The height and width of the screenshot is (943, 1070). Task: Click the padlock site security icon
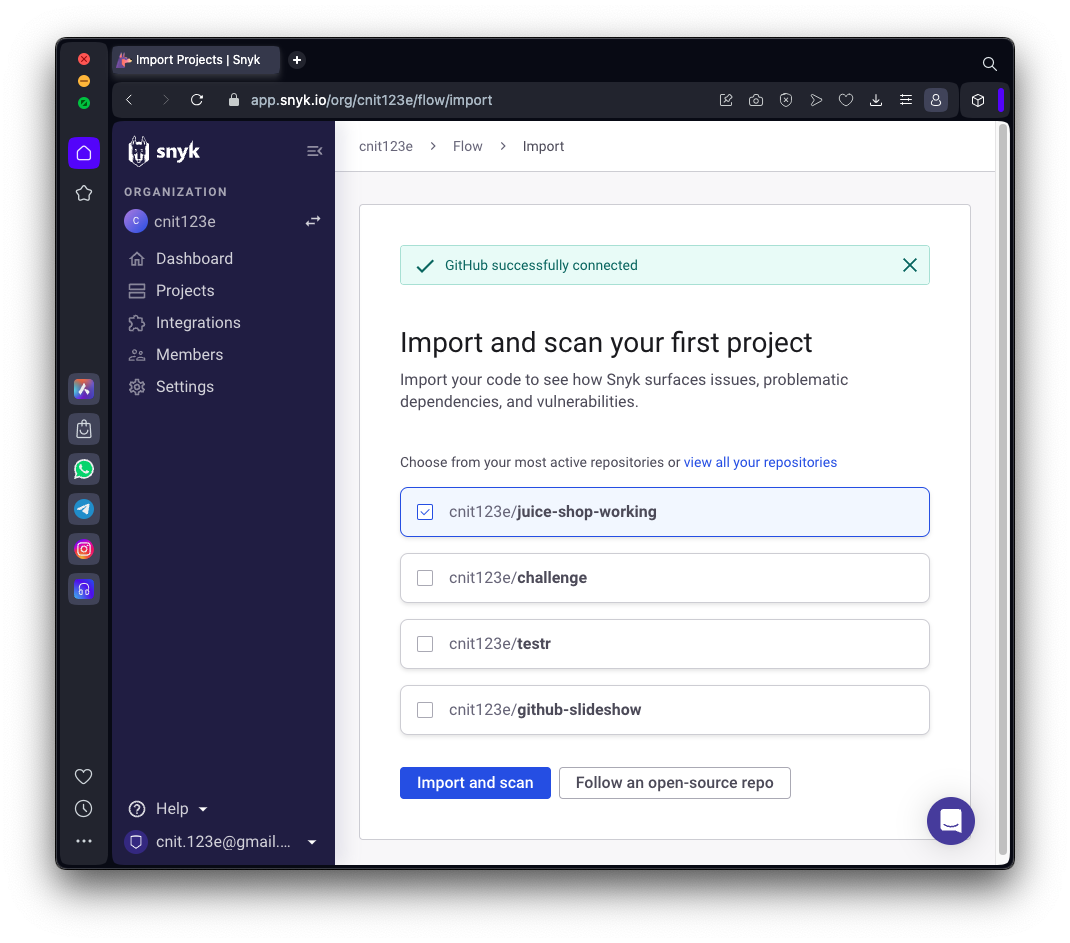click(234, 100)
